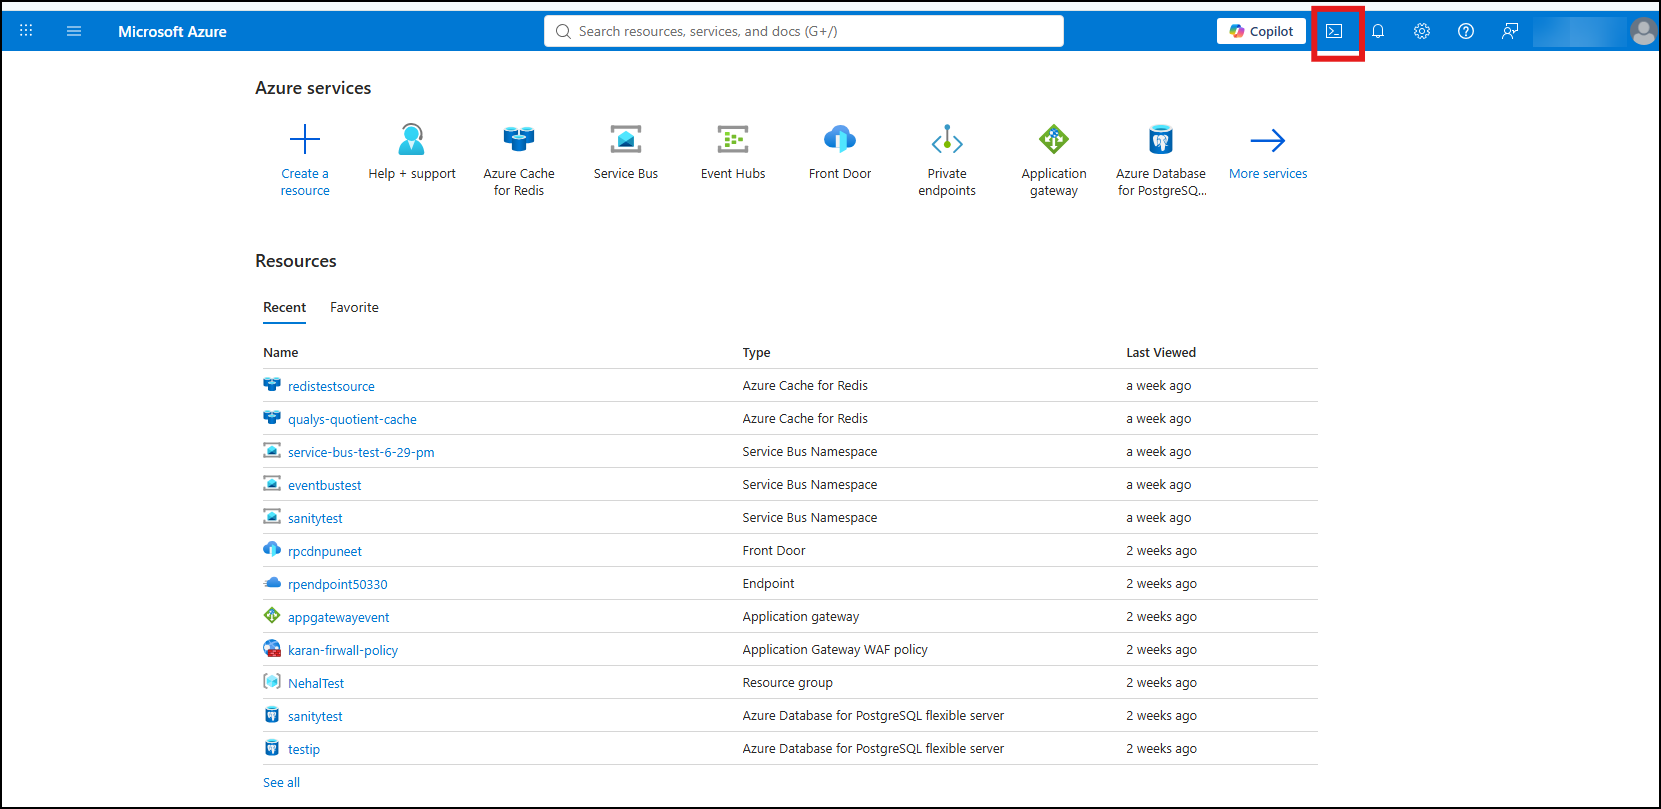The height and width of the screenshot is (809, 1661).
Task: Switch to the Favorite tab
Action: tap(354, 307)
